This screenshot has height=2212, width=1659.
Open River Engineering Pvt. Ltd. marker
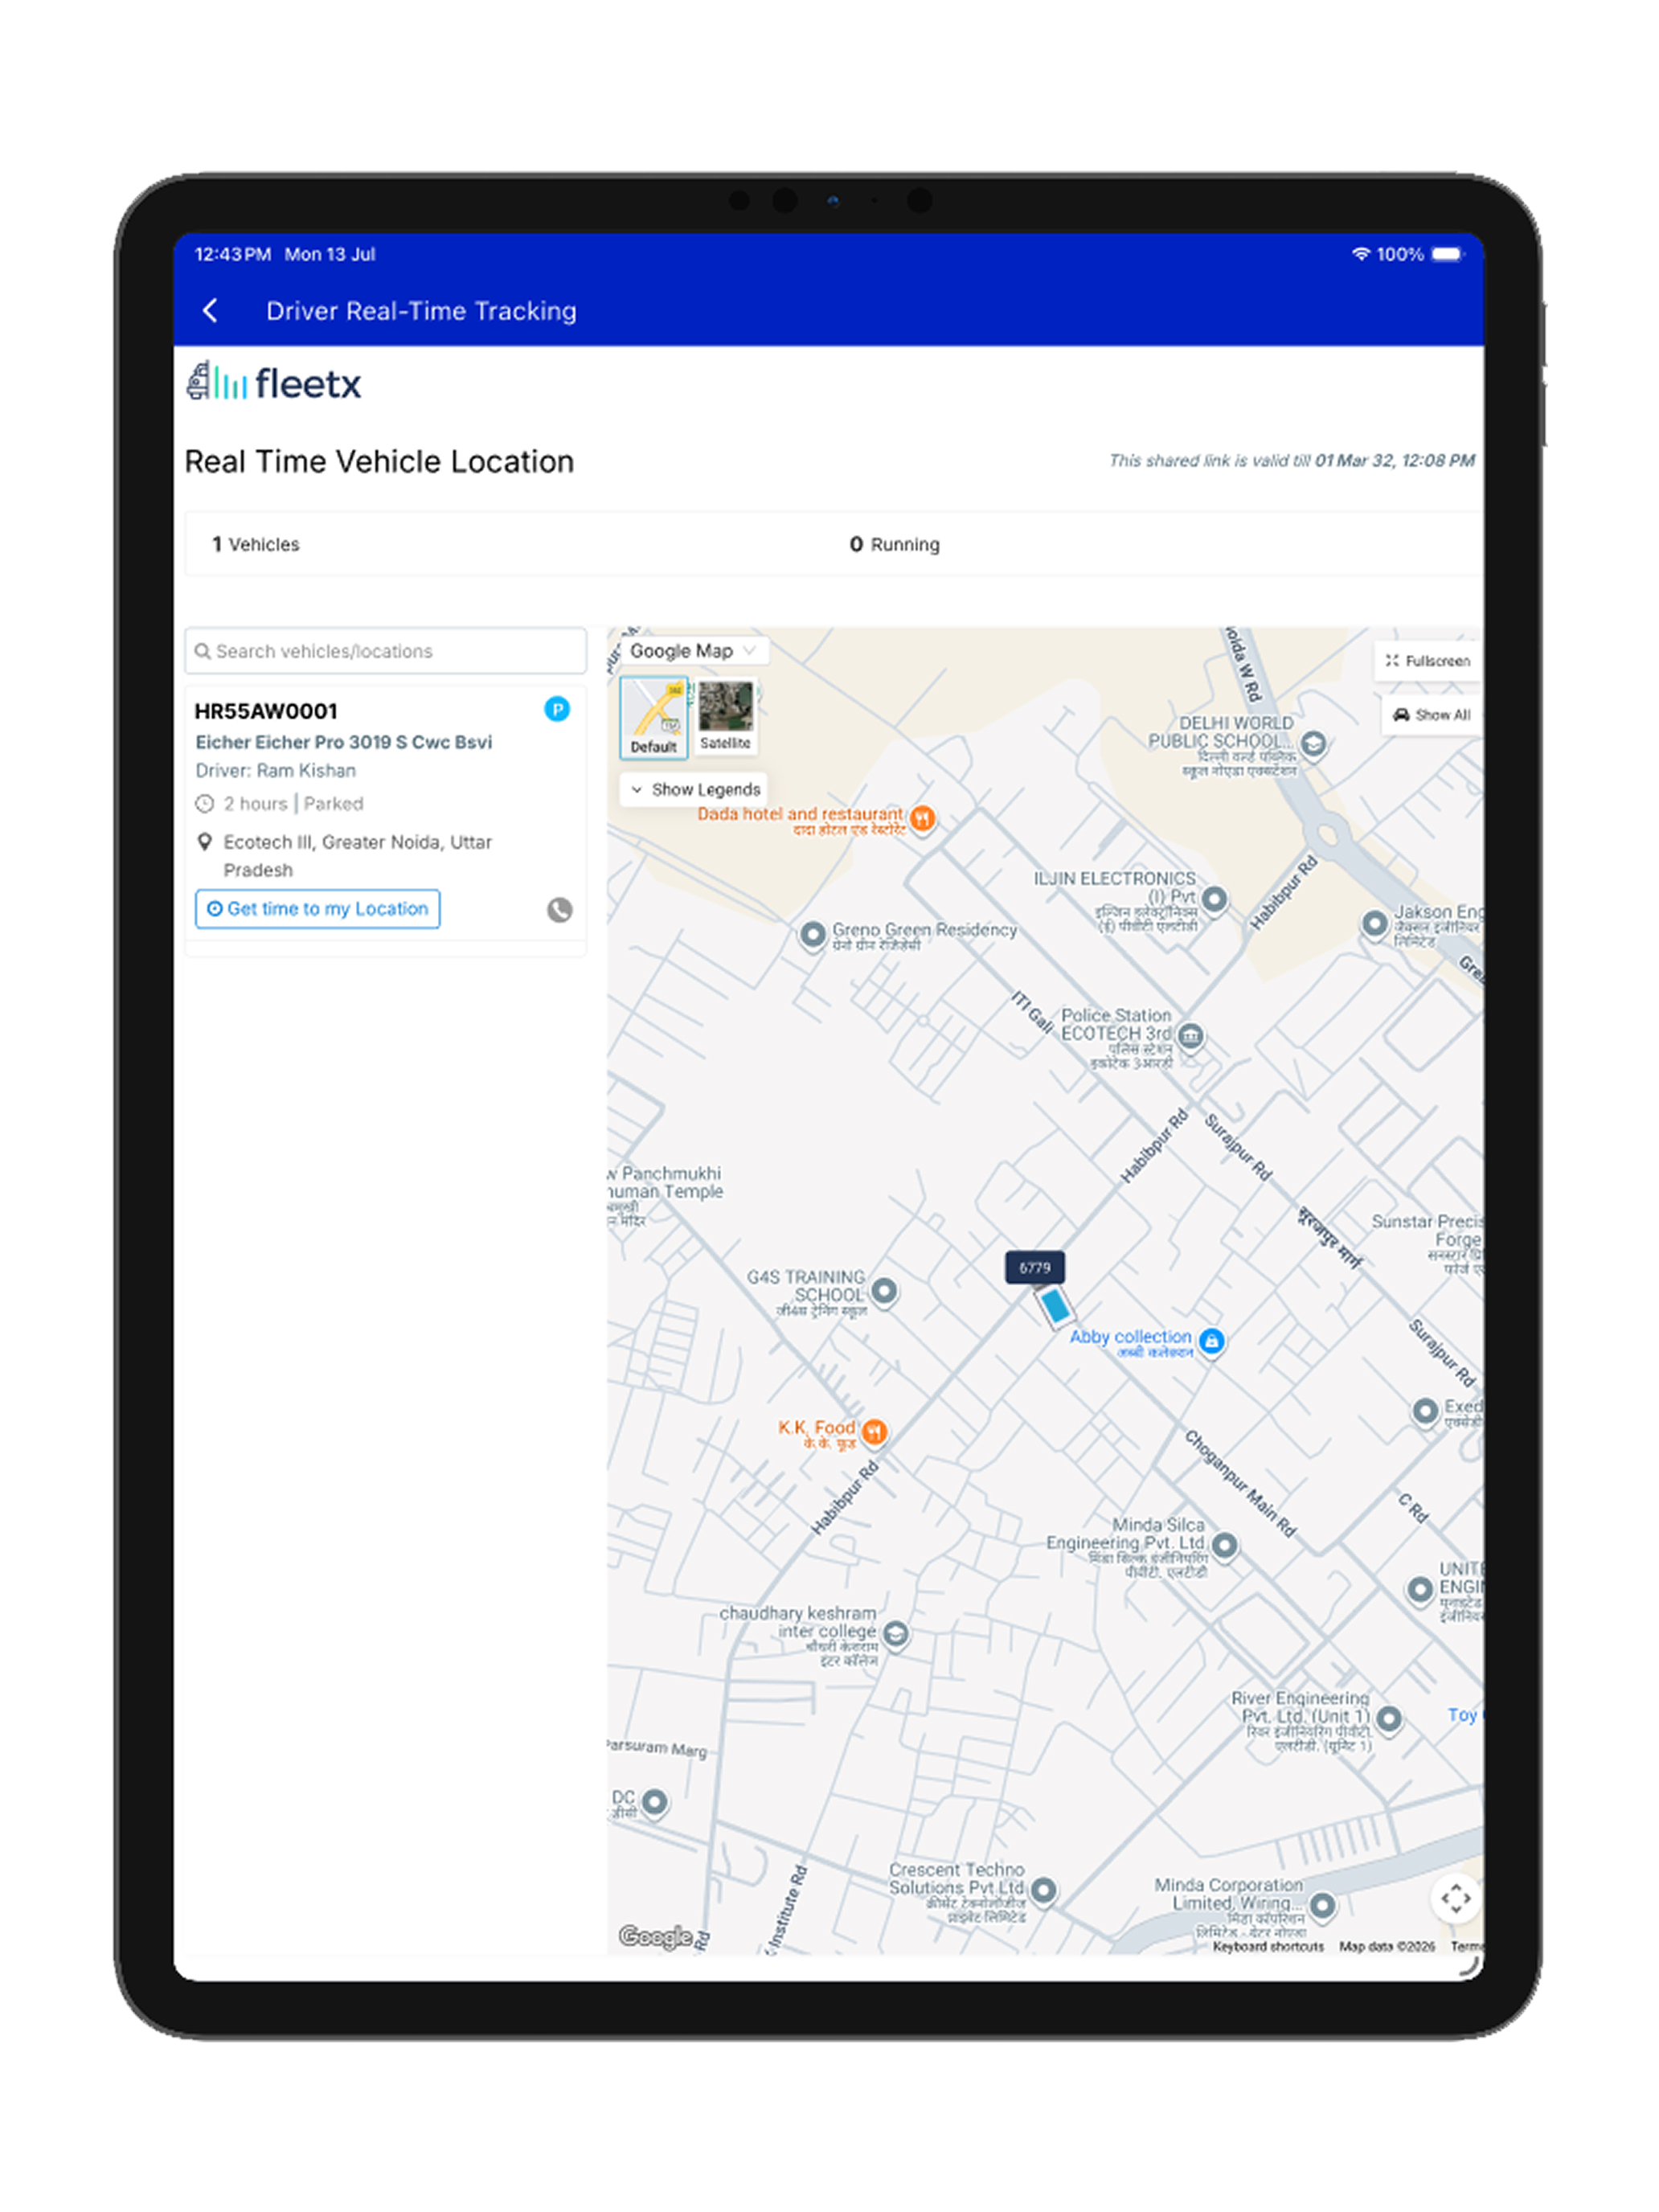click(1388, 1719)
